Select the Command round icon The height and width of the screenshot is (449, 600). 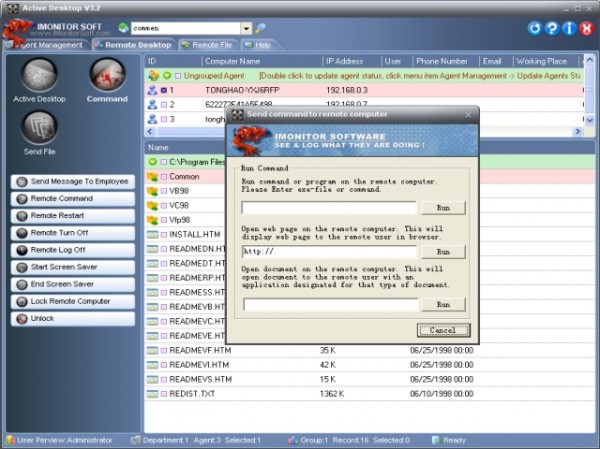(107, 75)
